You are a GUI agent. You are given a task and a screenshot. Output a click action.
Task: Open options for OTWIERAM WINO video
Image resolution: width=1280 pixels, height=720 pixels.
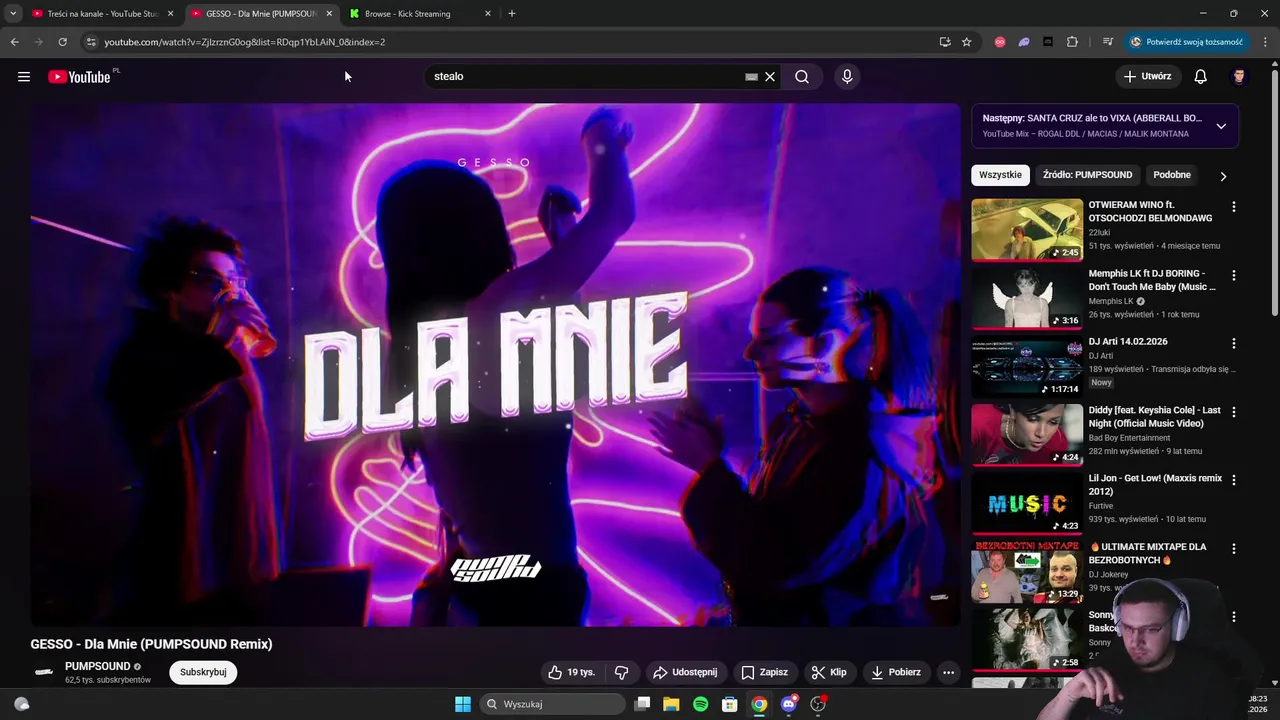1233,207
